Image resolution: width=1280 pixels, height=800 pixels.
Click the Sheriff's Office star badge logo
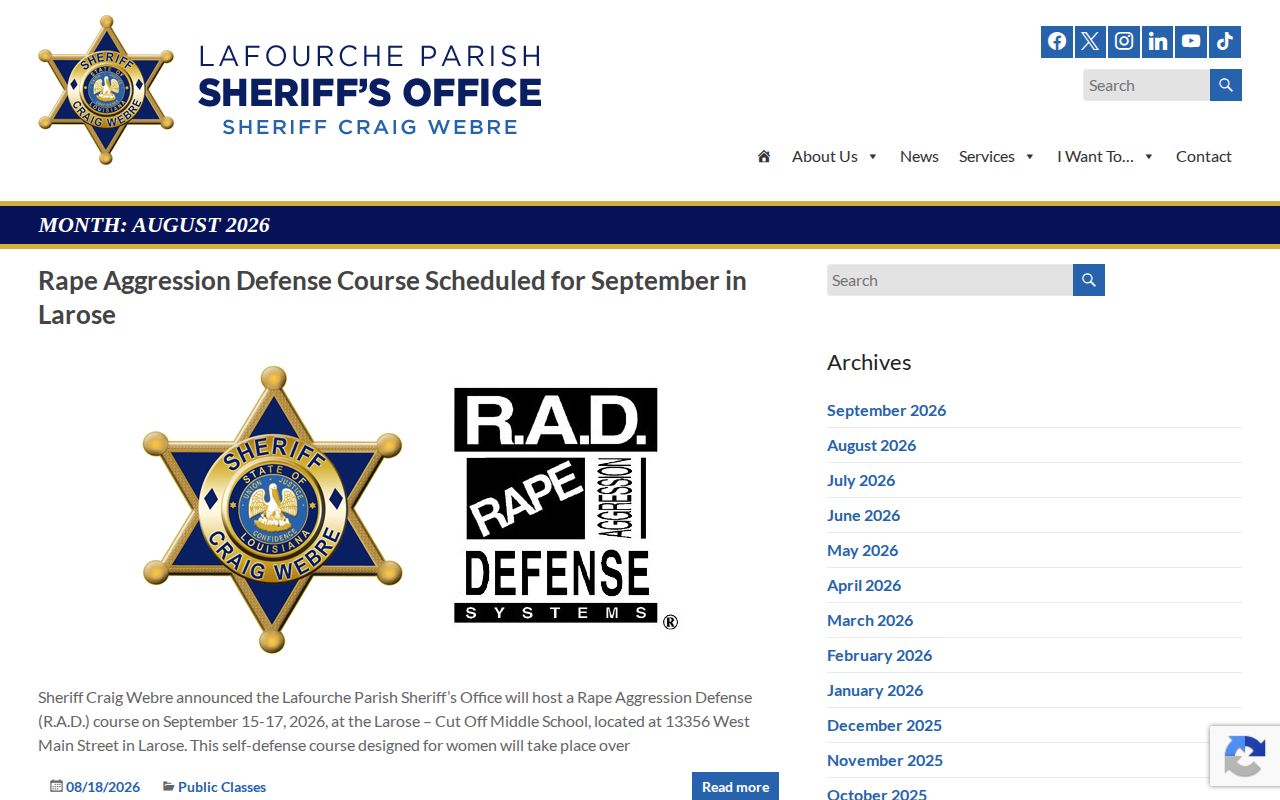tap(106, 90)
